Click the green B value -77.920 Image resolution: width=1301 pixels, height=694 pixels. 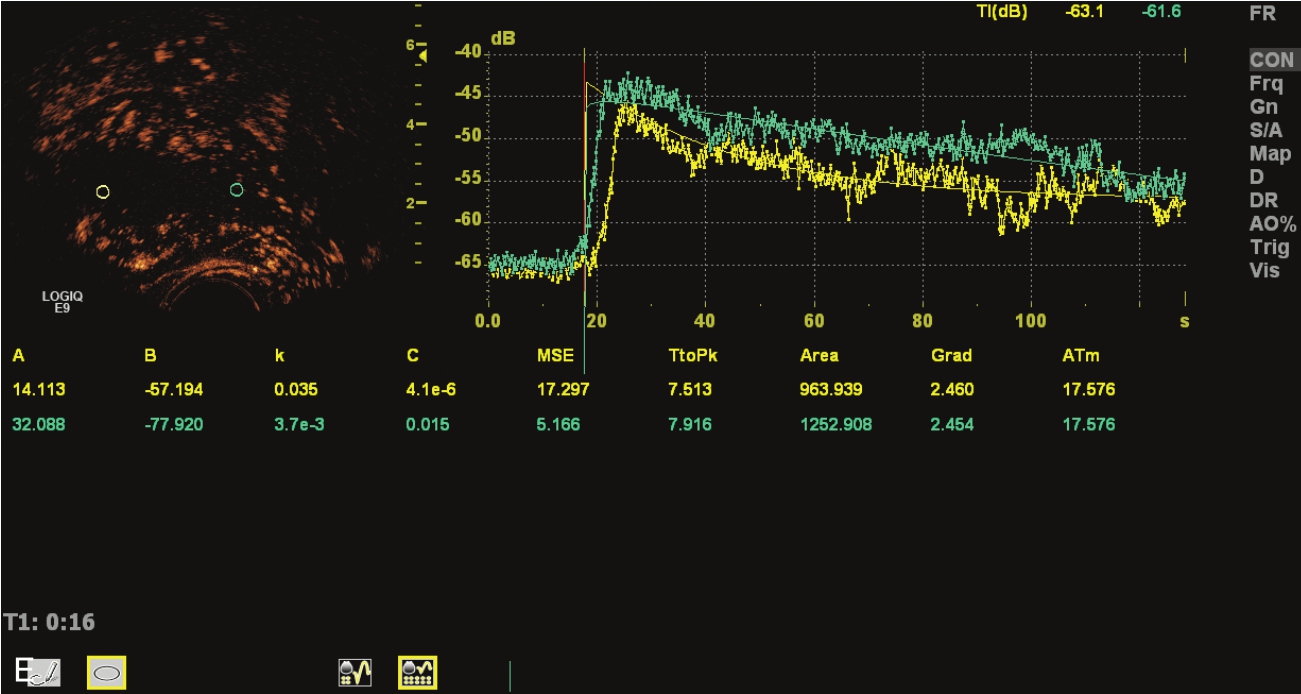173,425
